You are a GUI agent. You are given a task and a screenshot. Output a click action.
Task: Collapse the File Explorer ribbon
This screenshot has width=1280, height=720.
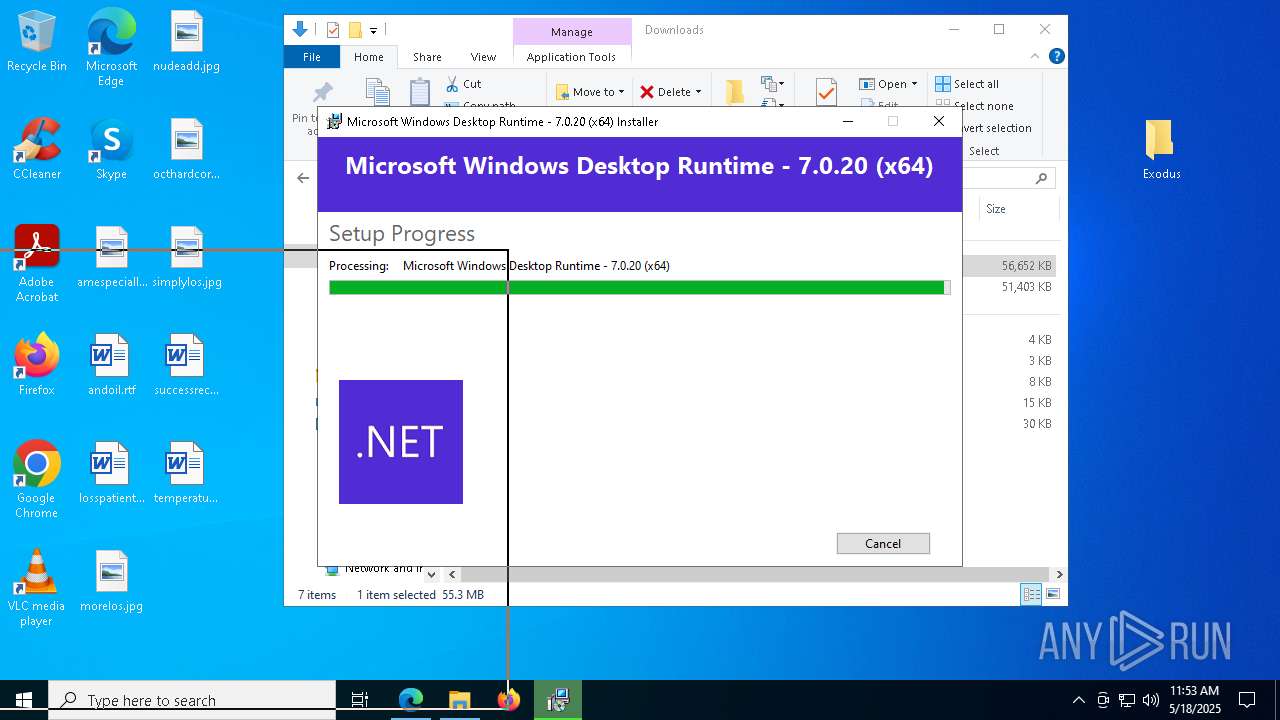[1035, 57]
